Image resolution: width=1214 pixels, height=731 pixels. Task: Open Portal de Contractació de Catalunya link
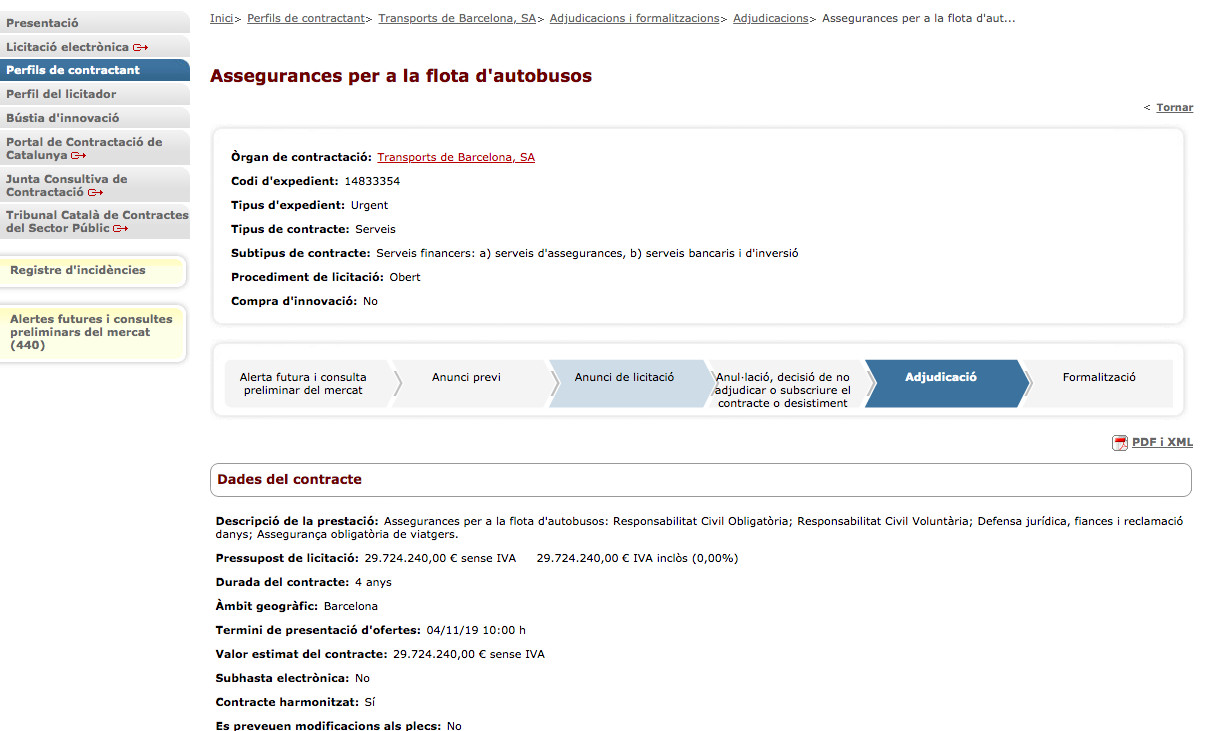pyautogui.click(x=84, y=149)
